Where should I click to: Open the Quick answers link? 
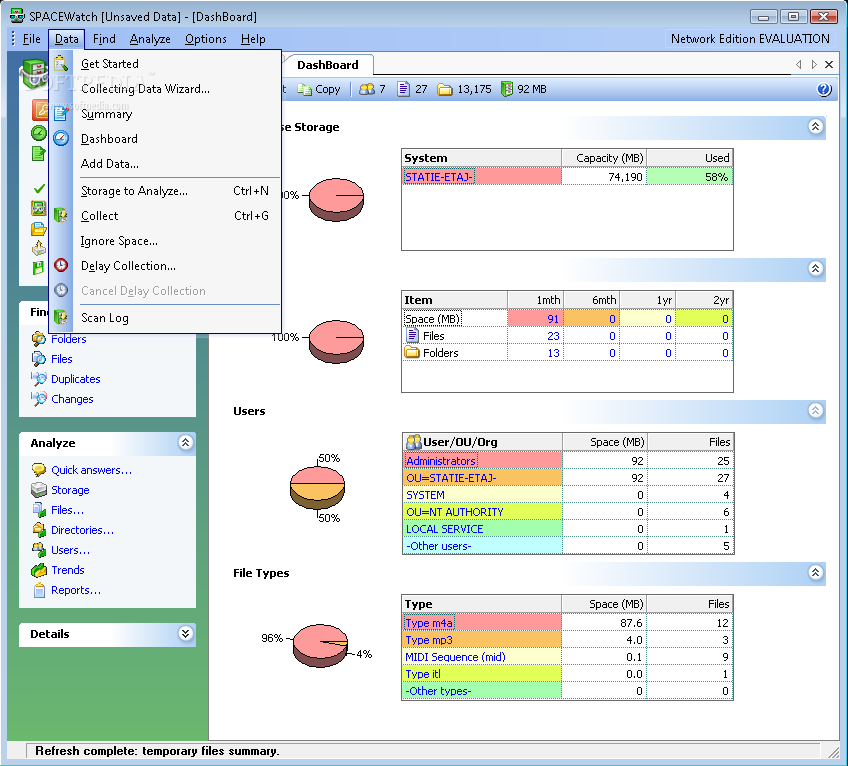(91, 470)
